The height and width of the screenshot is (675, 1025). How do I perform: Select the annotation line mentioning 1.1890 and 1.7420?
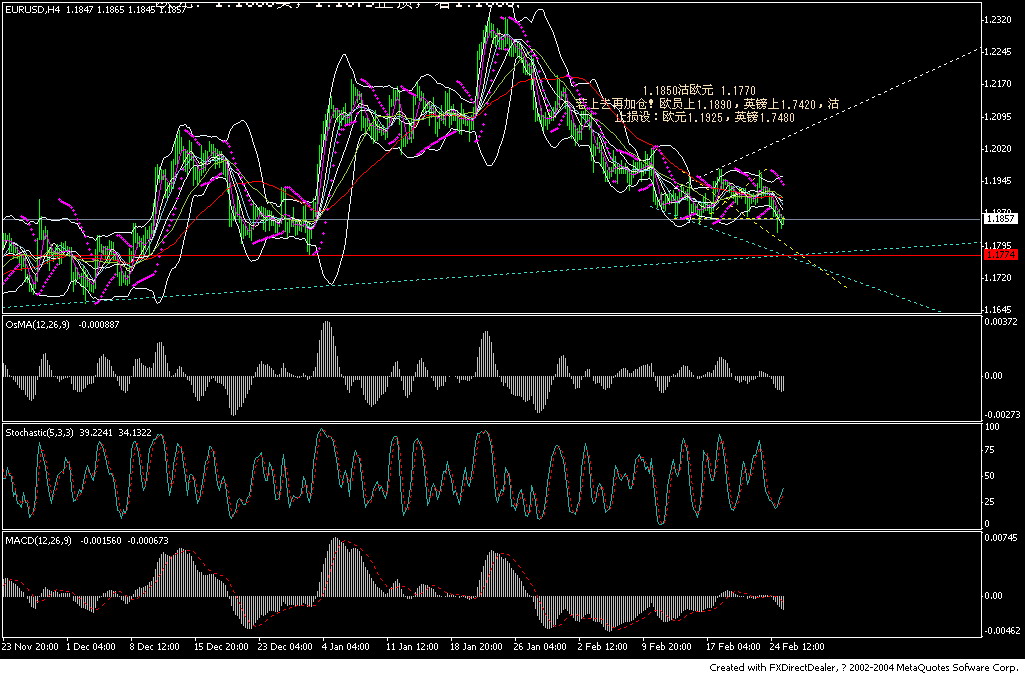click(707, 104)
